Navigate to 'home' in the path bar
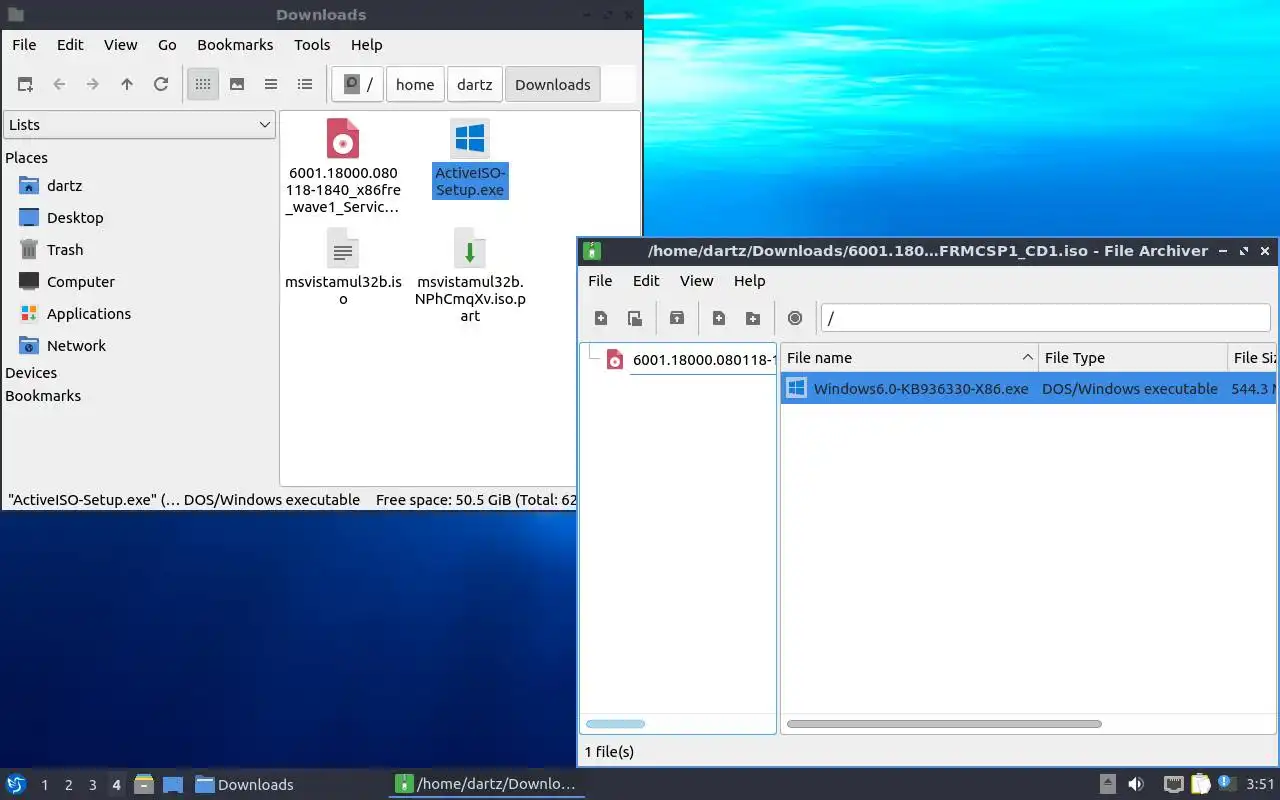Viewport: 1280px width, 800px height. (x=415, y=84)
